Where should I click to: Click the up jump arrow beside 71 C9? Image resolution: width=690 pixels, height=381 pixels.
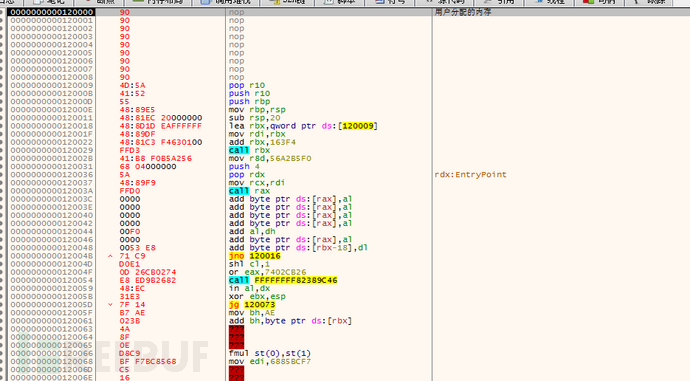[x=110, y=256]
